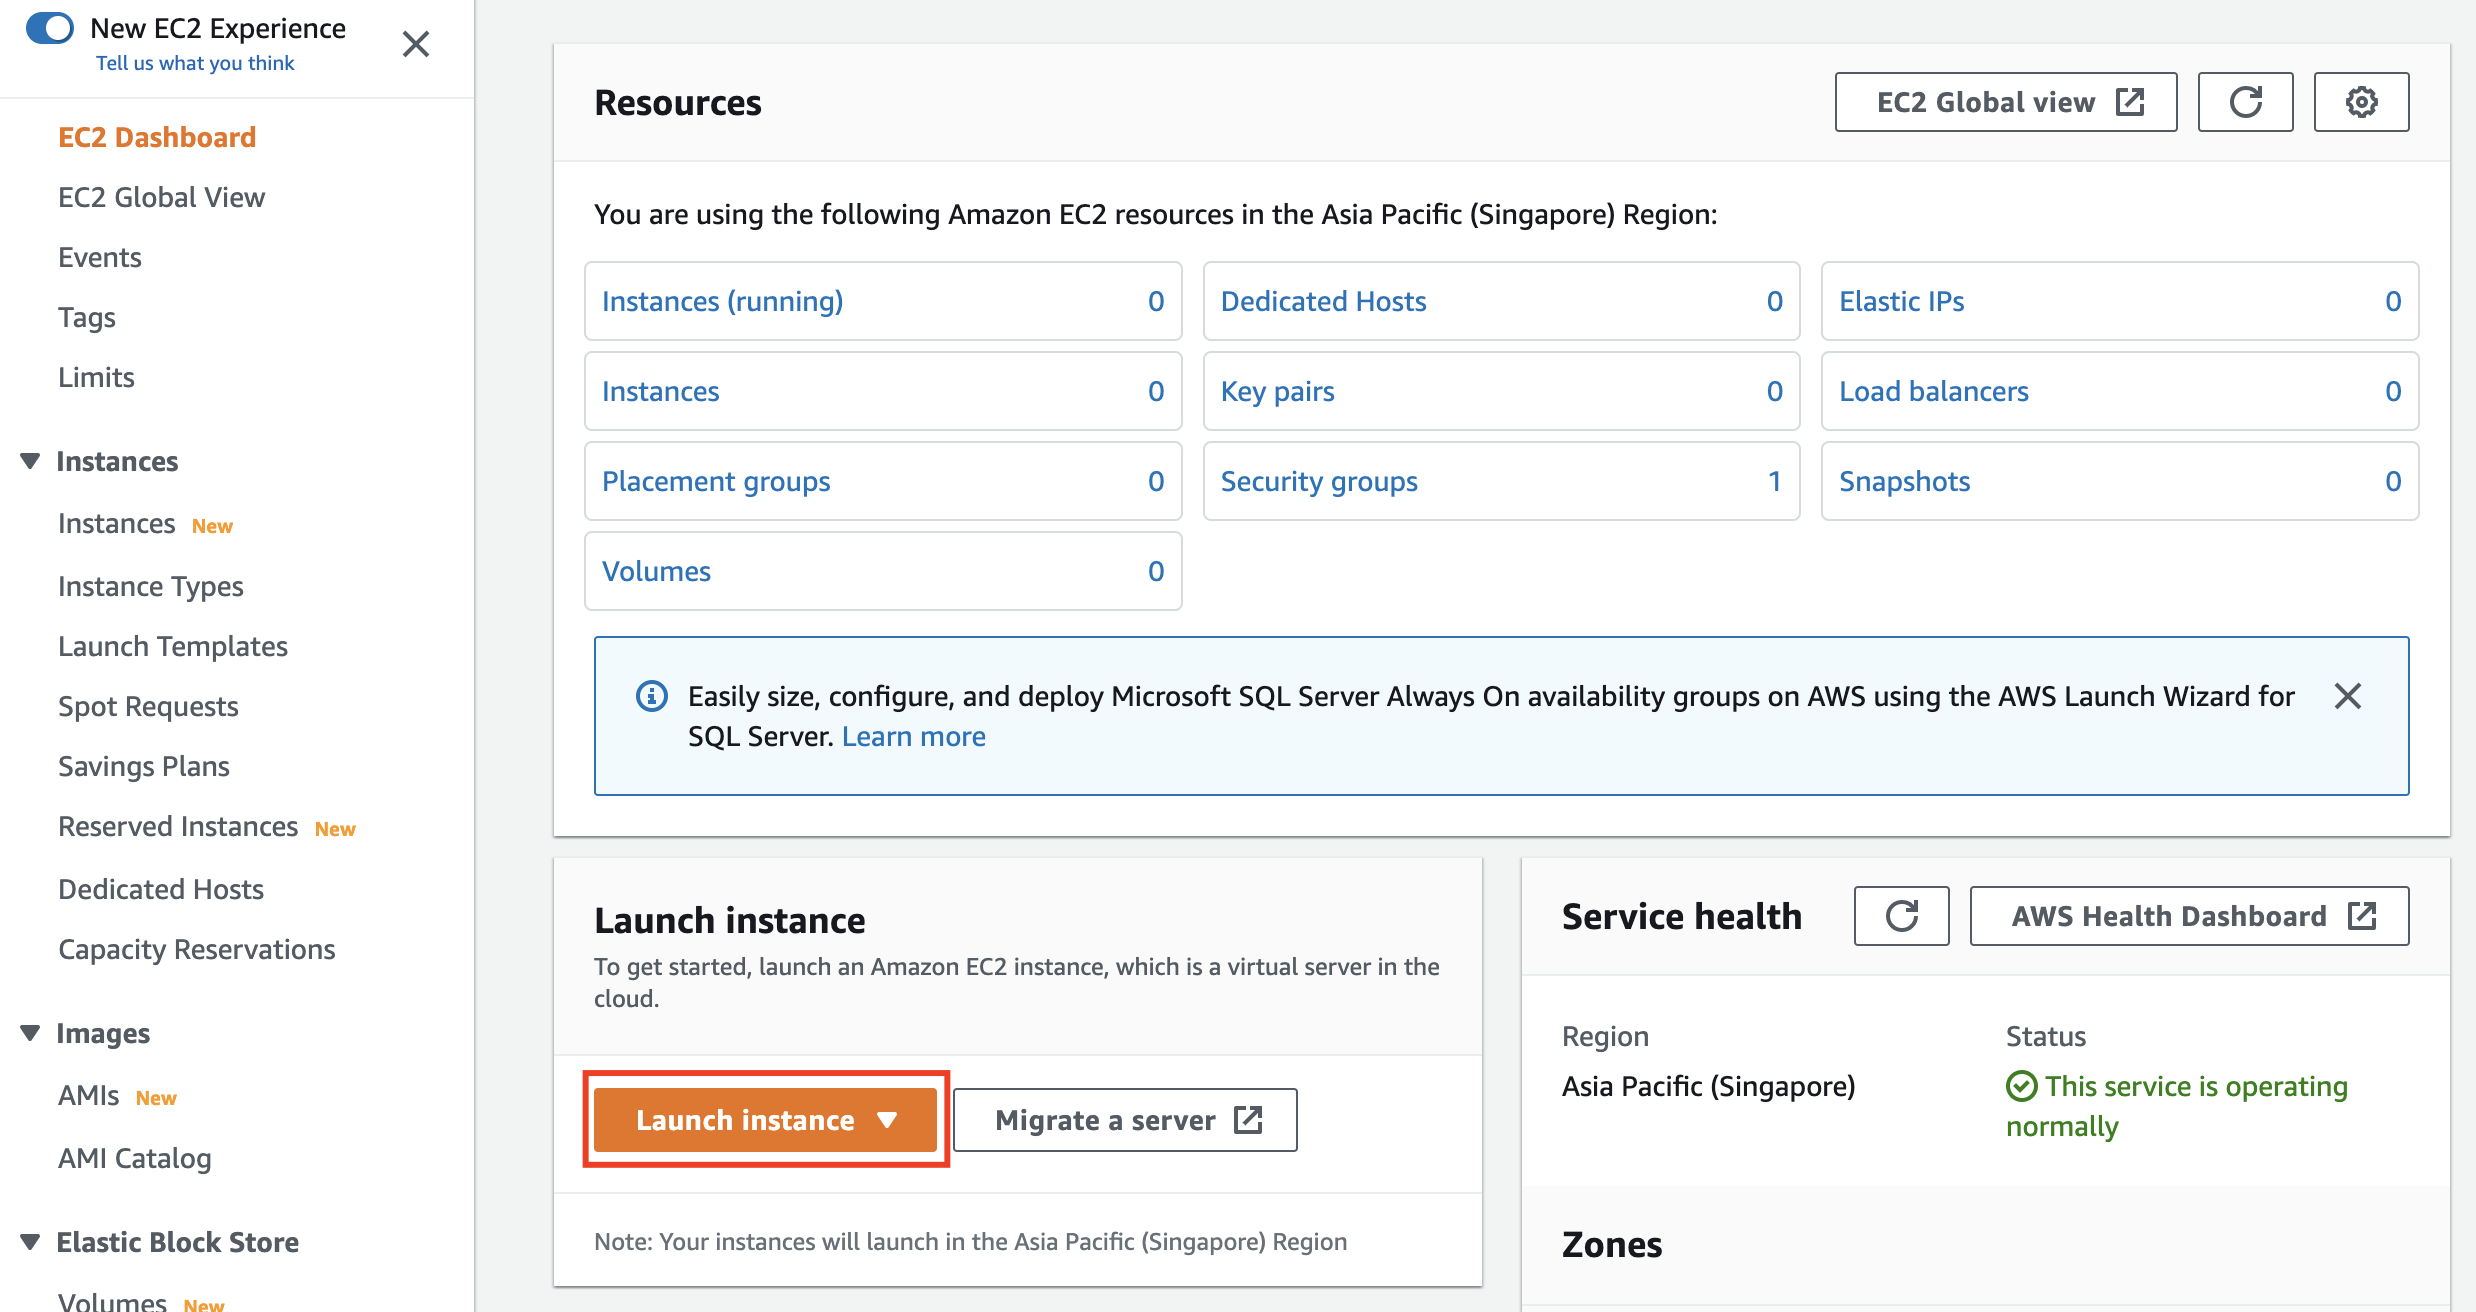
Task: Toggle the New EC2 Experience switch
Action: [50, 28]
